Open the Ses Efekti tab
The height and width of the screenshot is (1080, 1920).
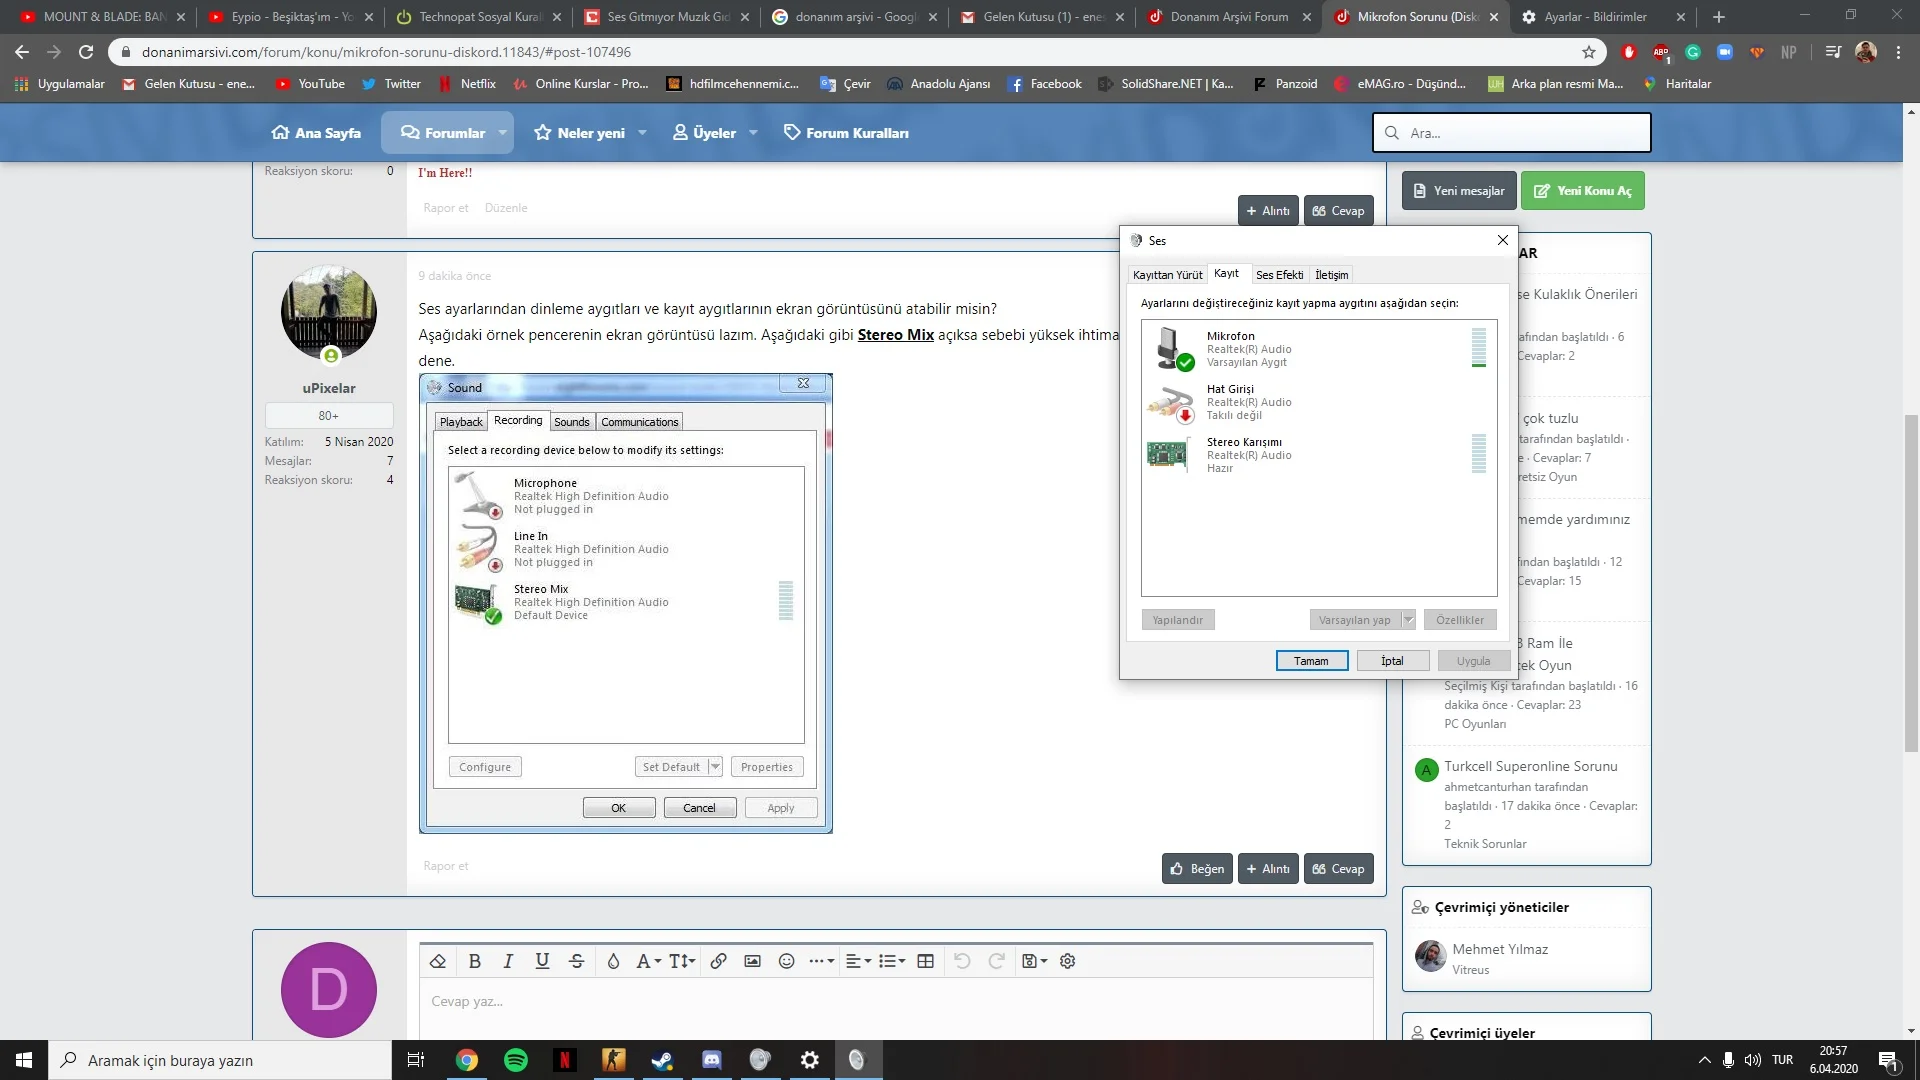point(1279,275)
